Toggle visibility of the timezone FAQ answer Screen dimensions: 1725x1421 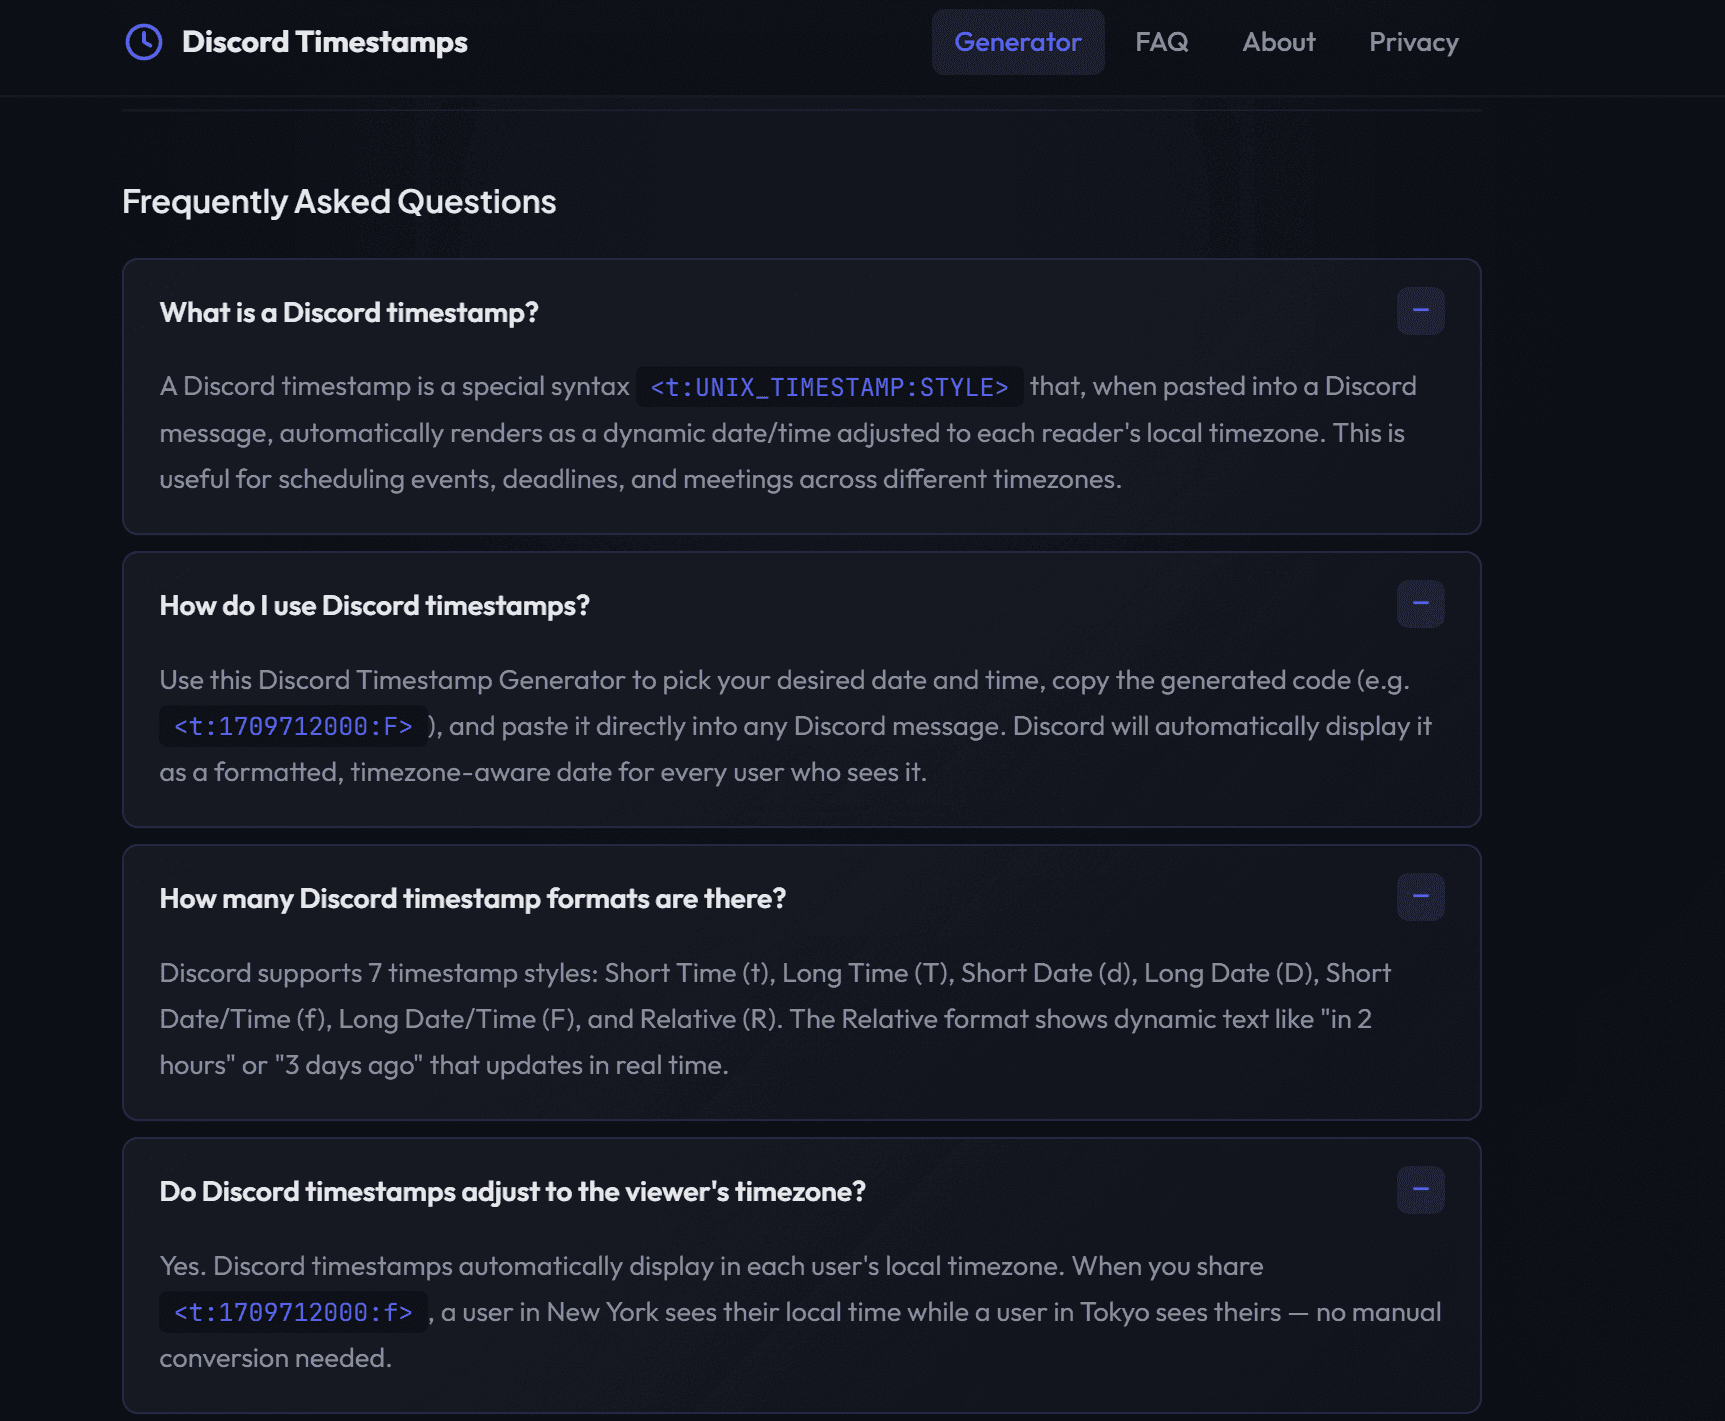point(513,1191)
